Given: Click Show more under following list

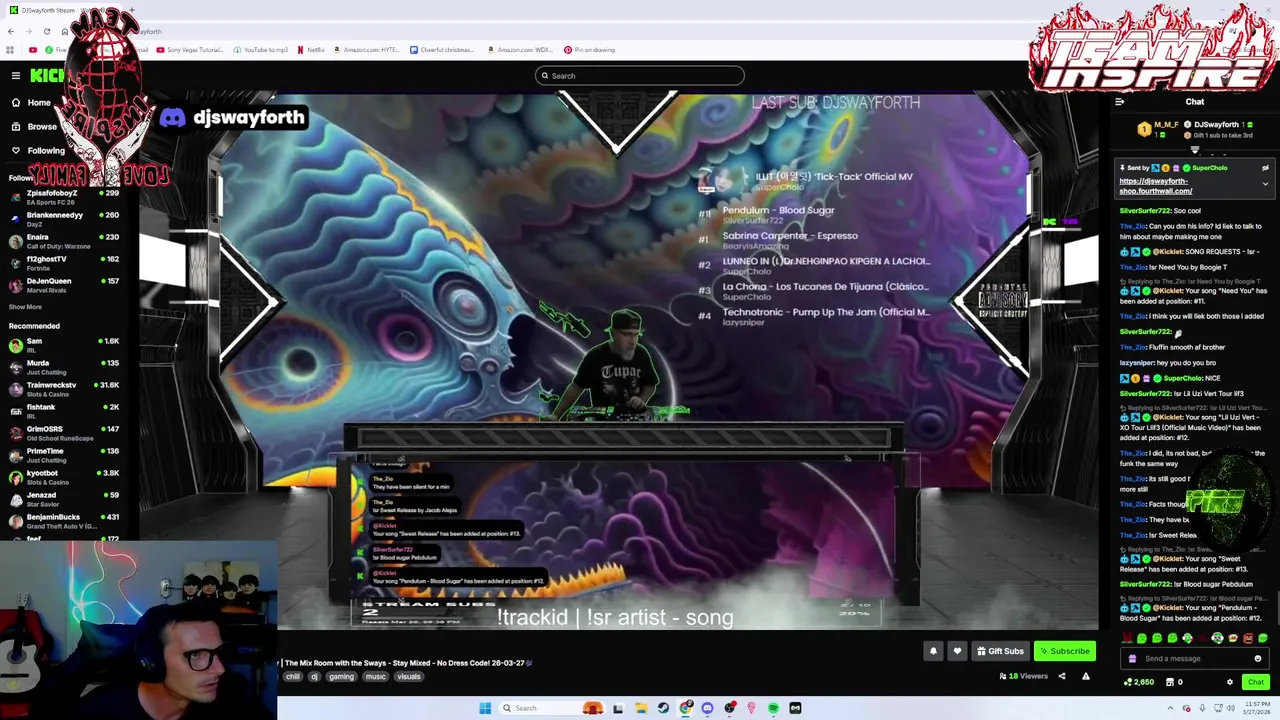Looking at the screenshot, I should (25, 307).
